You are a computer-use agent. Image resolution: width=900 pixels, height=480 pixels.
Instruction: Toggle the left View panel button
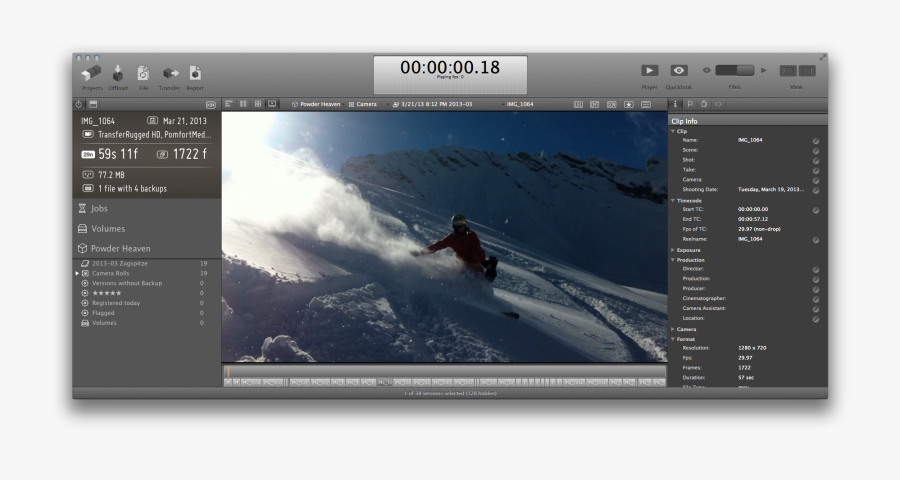(x=787, y=71)
